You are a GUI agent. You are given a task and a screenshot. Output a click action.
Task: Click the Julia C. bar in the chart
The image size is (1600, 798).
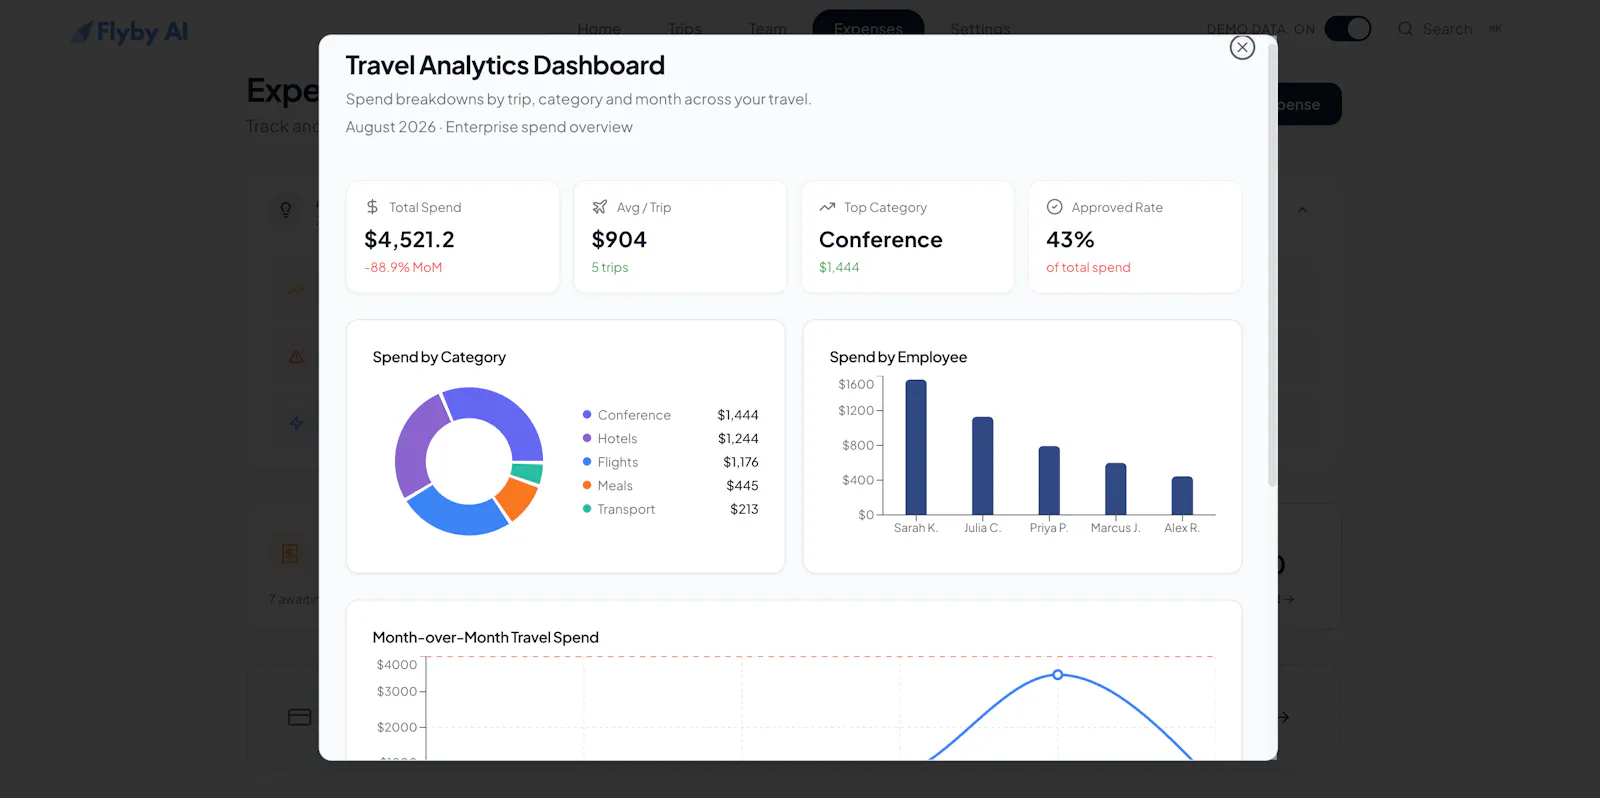point(982,466)
